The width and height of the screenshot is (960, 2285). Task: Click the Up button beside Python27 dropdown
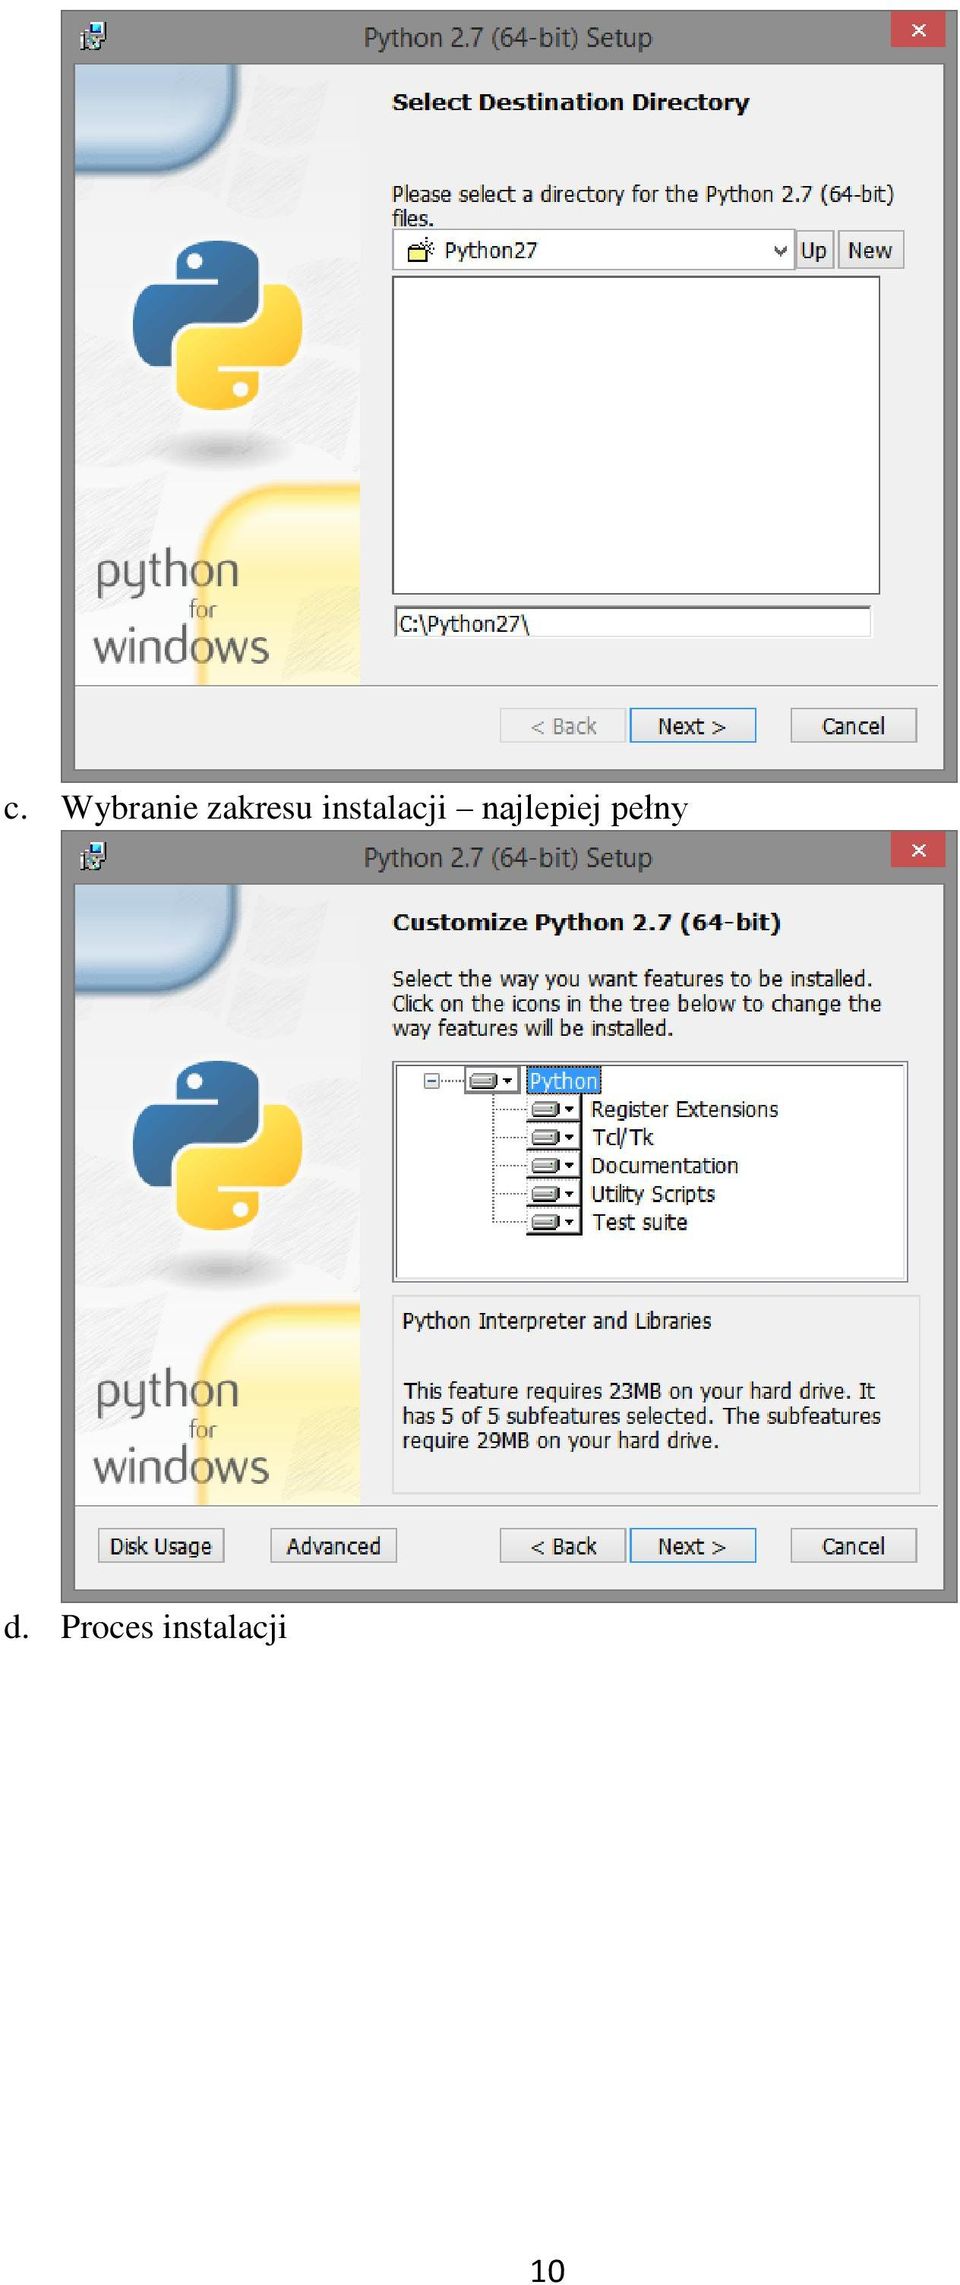tap(814, 250)
